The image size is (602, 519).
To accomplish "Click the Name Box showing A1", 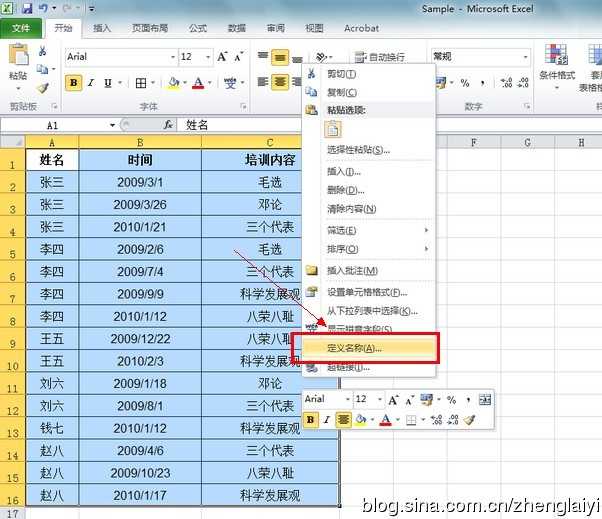I will [54, 125].
